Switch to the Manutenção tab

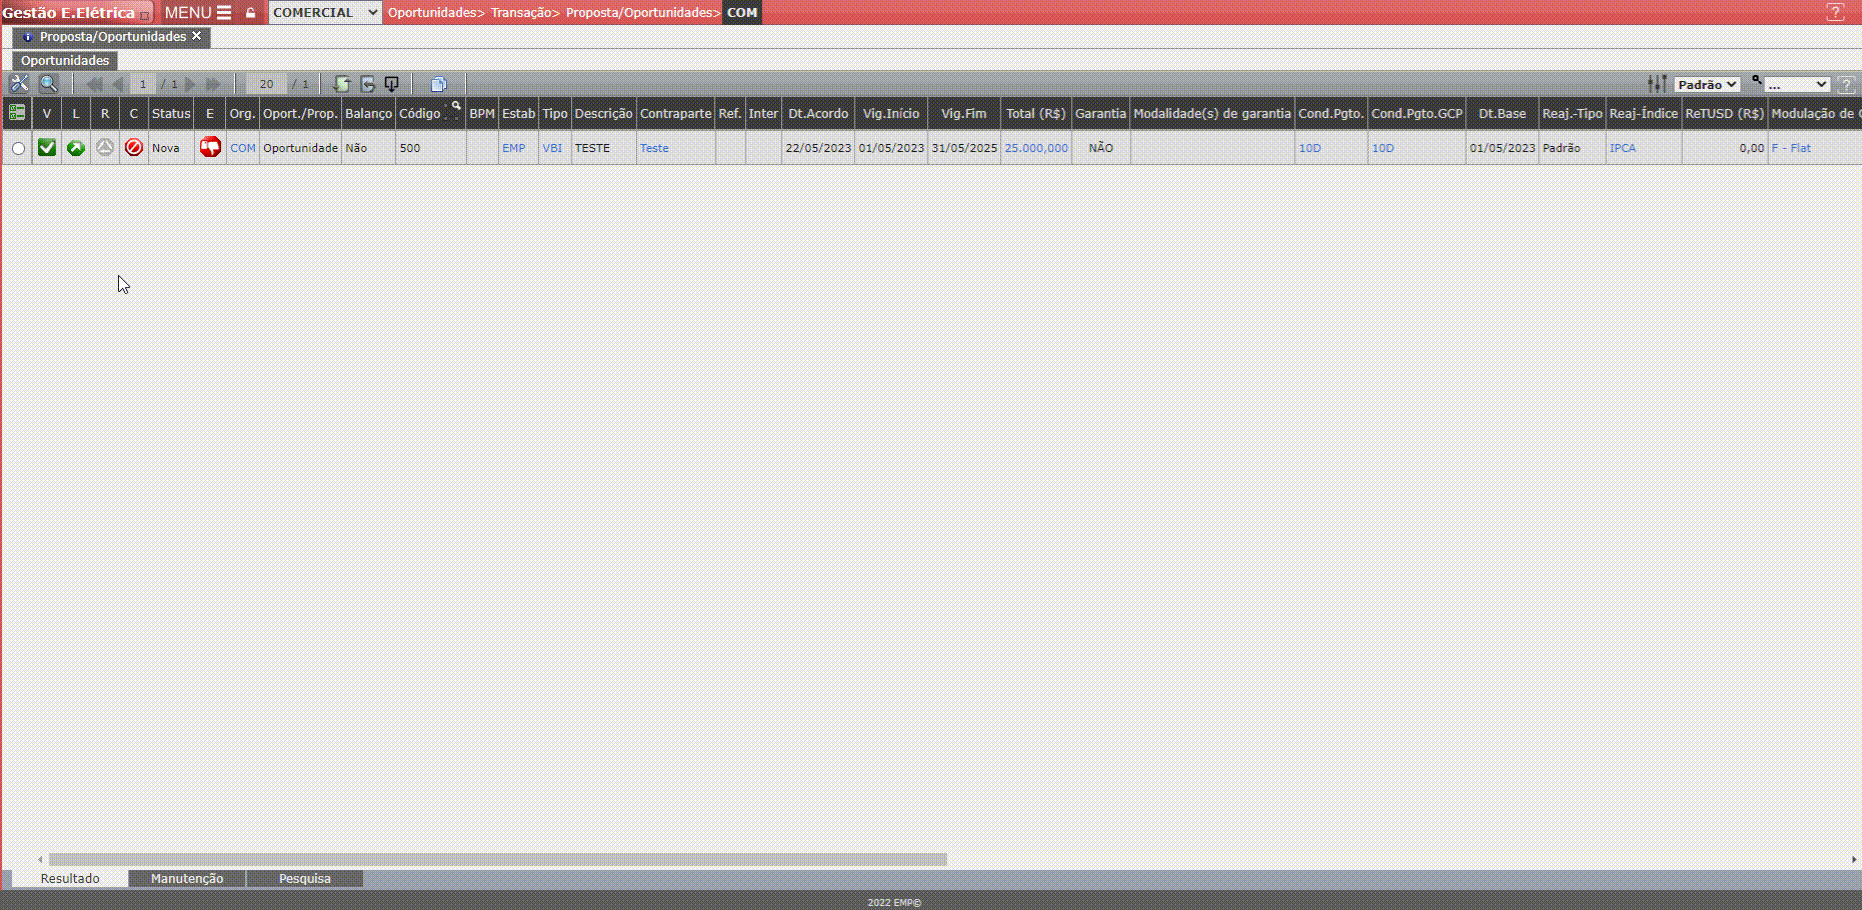[x=186, y=878]
